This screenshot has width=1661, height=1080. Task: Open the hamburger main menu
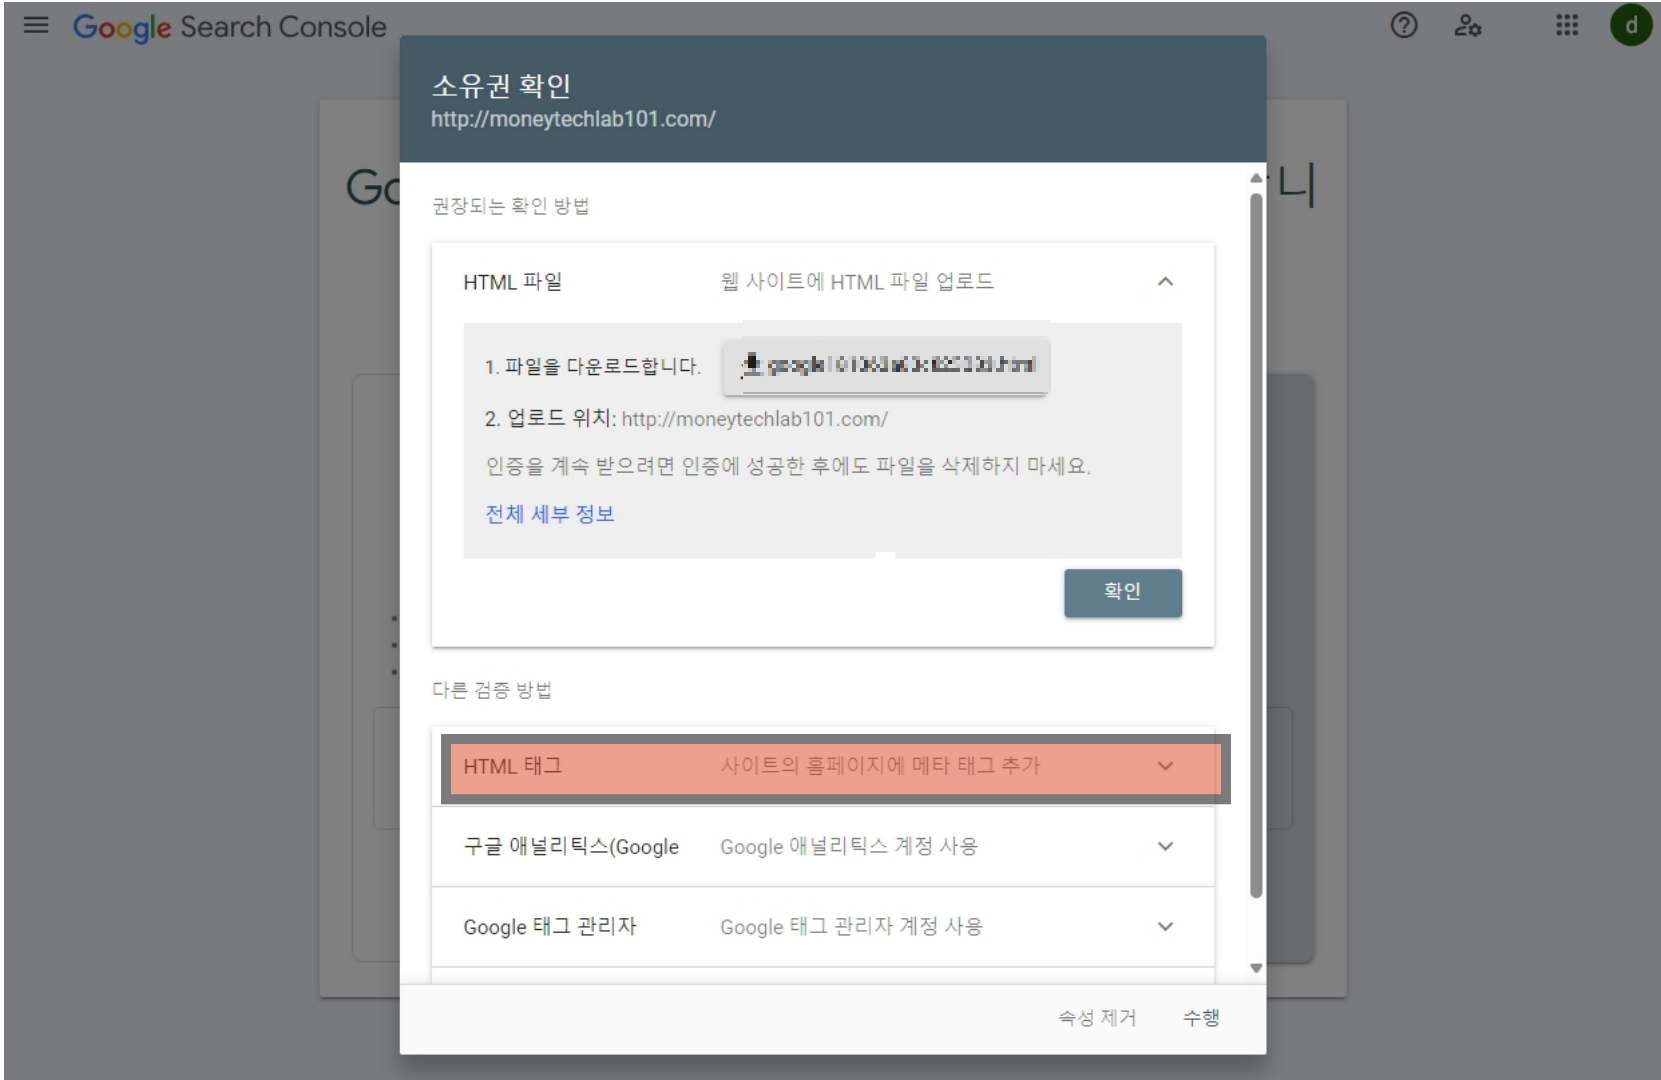point(36,26)
